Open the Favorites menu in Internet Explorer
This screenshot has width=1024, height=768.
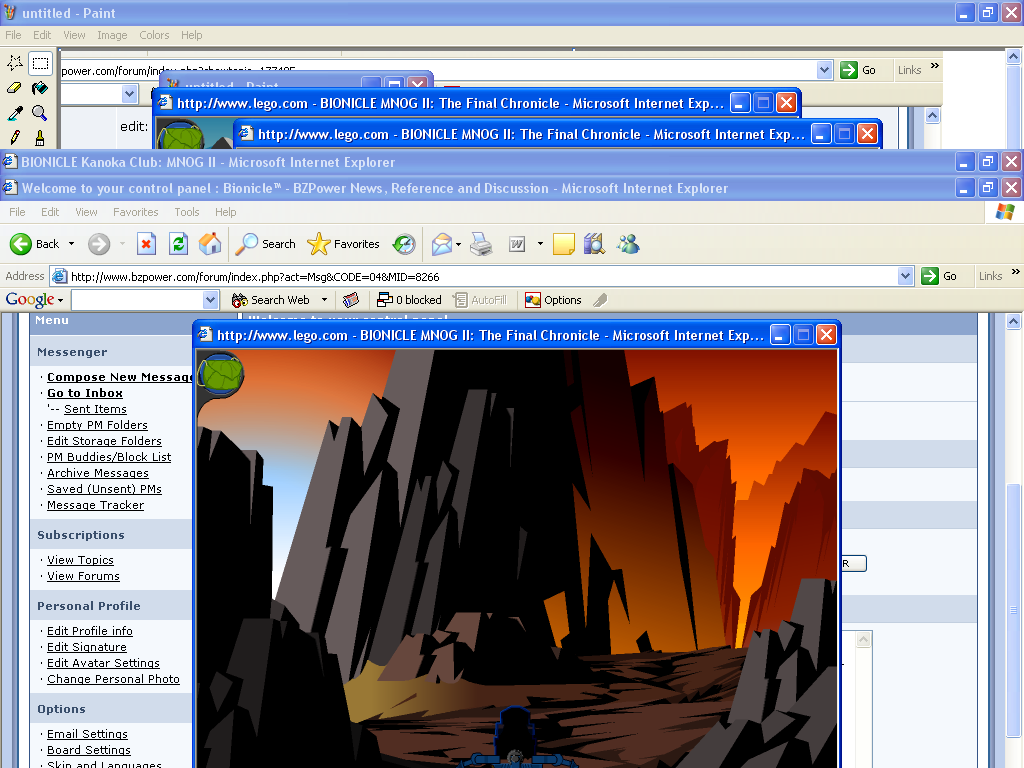point(136,212)
